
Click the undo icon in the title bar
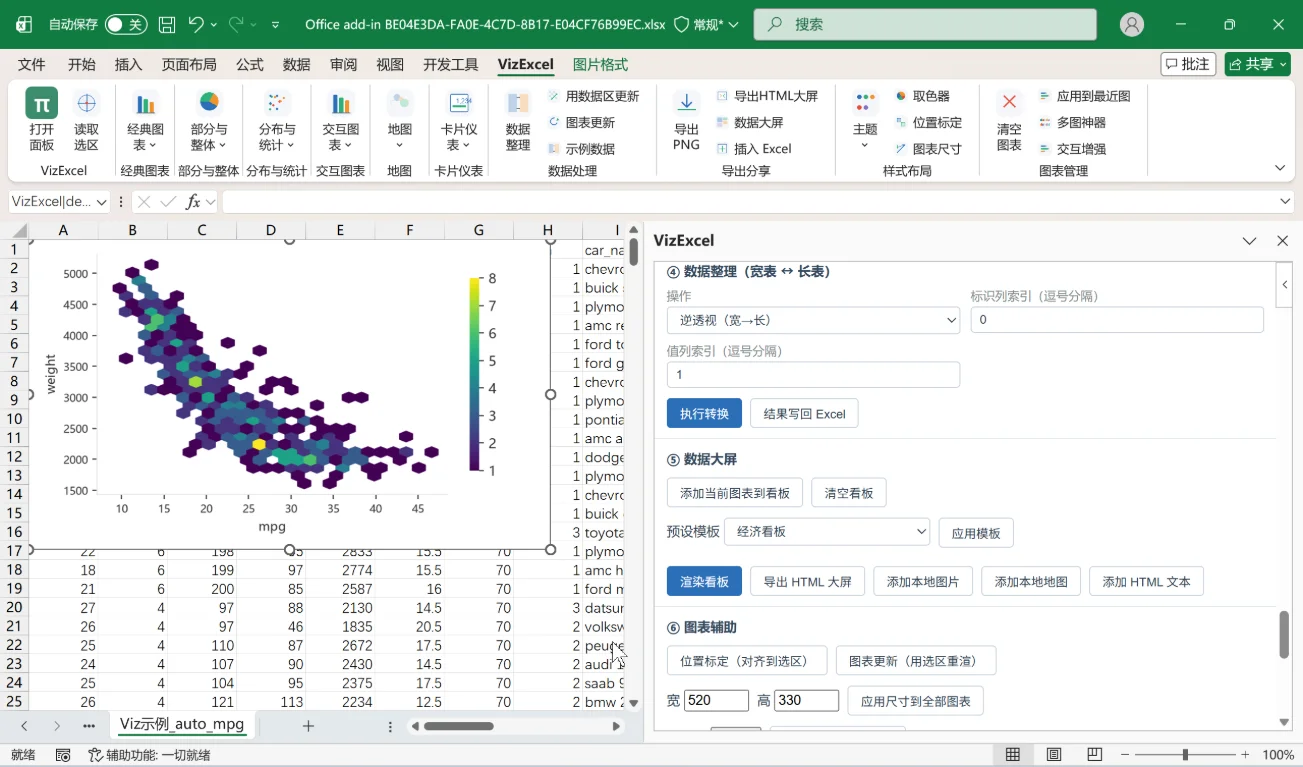click(196, 24)
